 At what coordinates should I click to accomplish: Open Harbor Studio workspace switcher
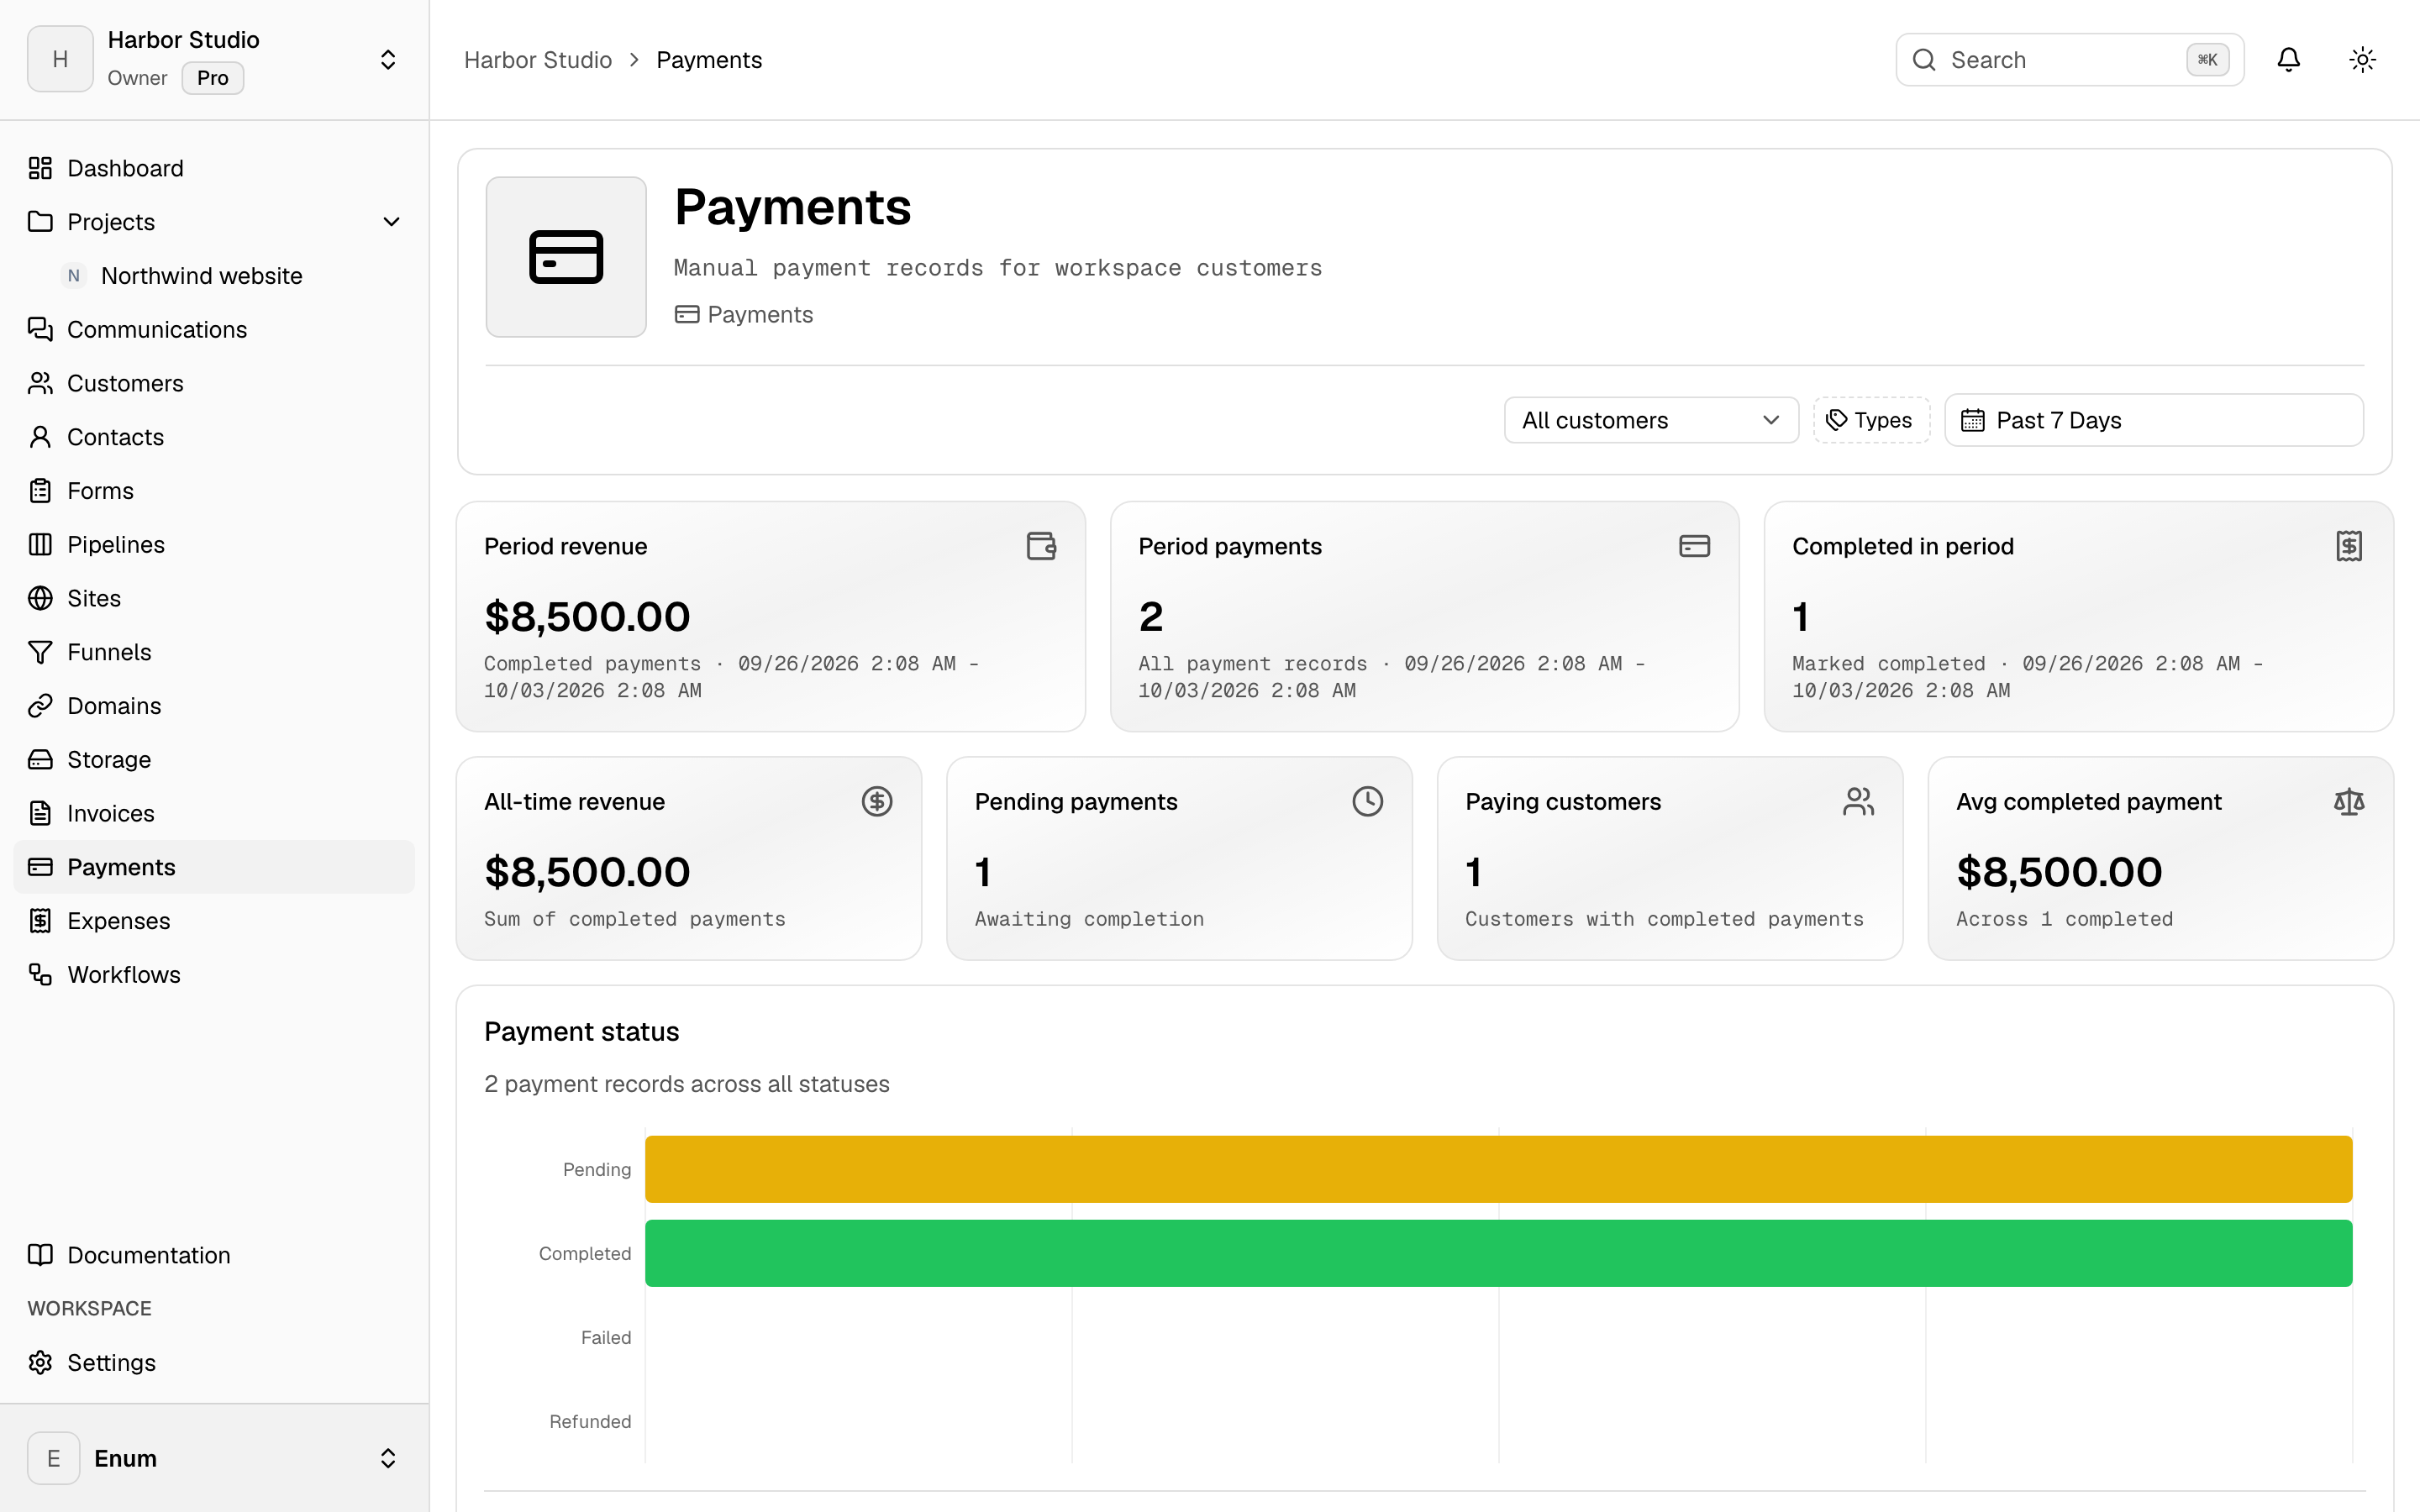214,60
